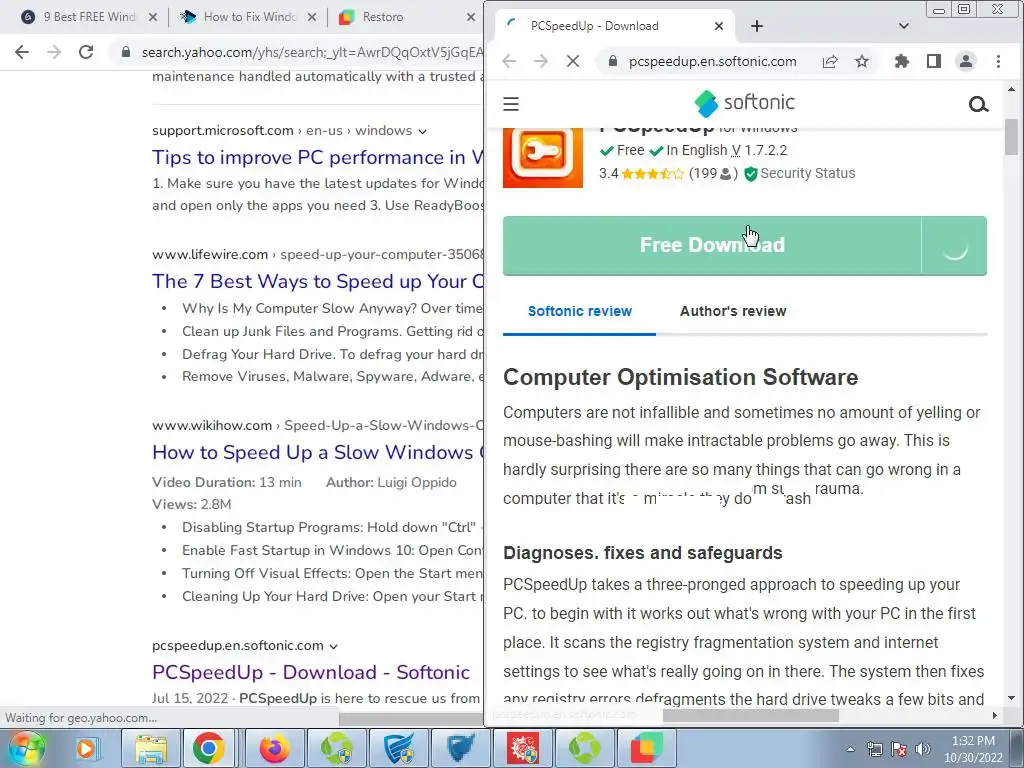Open Chrome profile avatar
The image size is (1024, 768).
966,61
